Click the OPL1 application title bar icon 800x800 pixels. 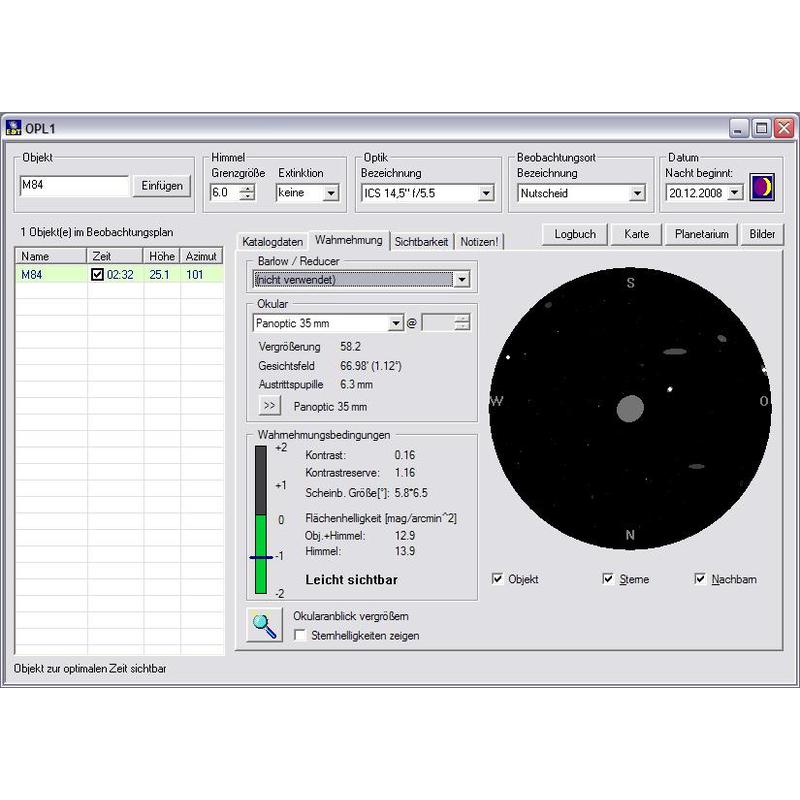tap(14, 127)
